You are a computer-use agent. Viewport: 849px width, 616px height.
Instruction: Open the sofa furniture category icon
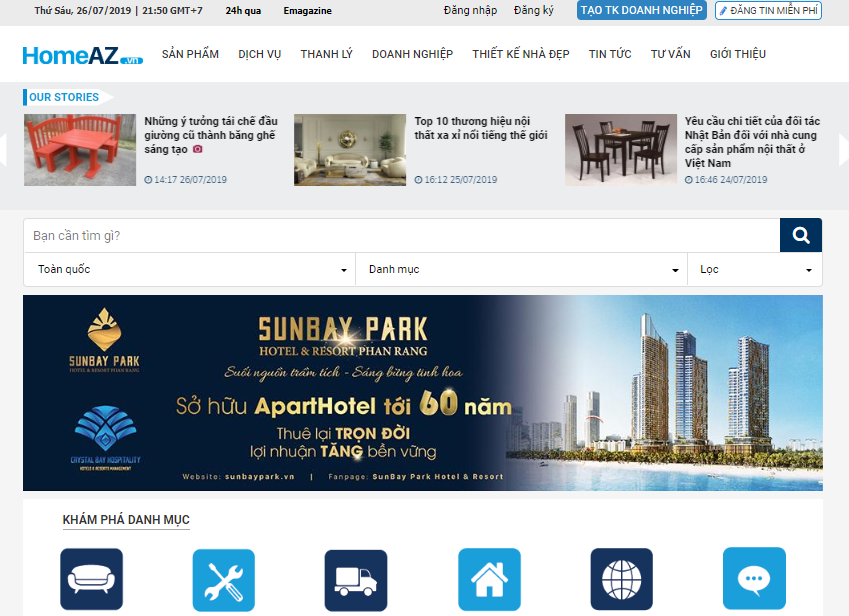[92, 579]
